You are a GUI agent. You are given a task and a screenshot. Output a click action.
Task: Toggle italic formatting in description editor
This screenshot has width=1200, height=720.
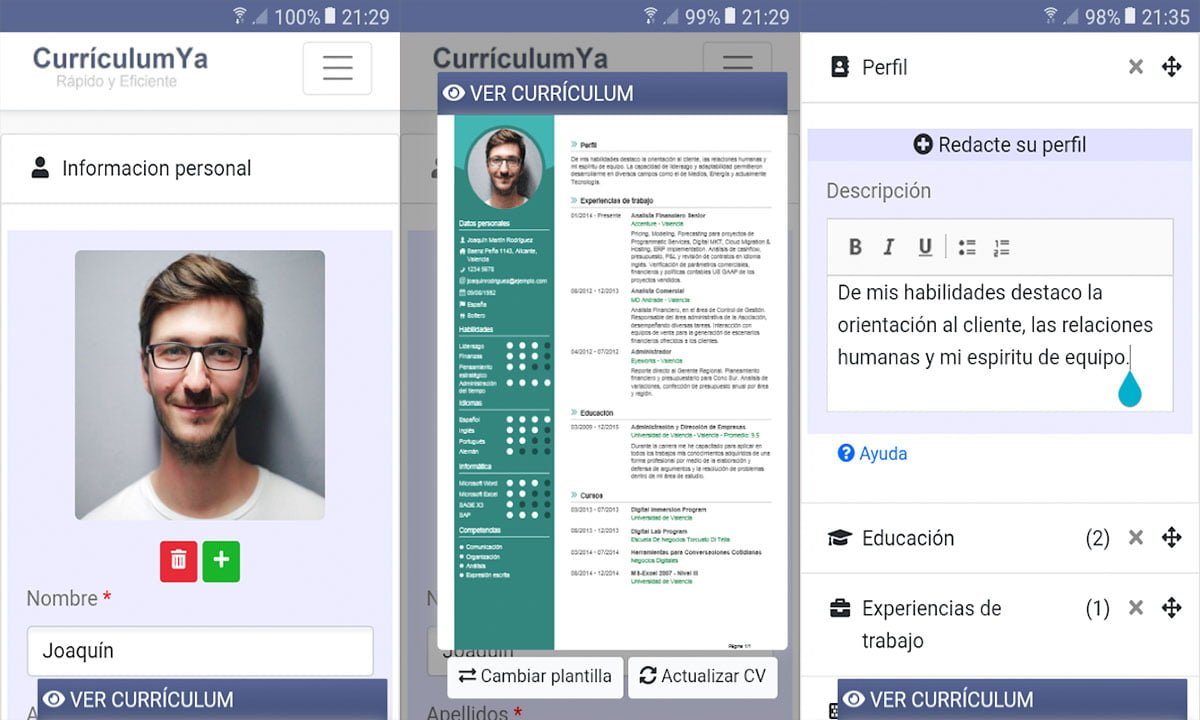coord(889,247)
